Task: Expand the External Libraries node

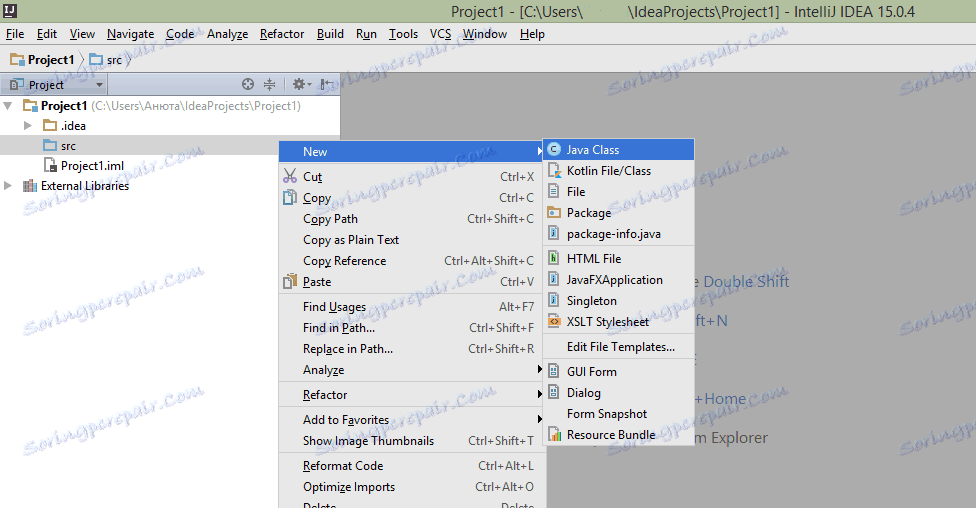Action: tap(8, 186)
